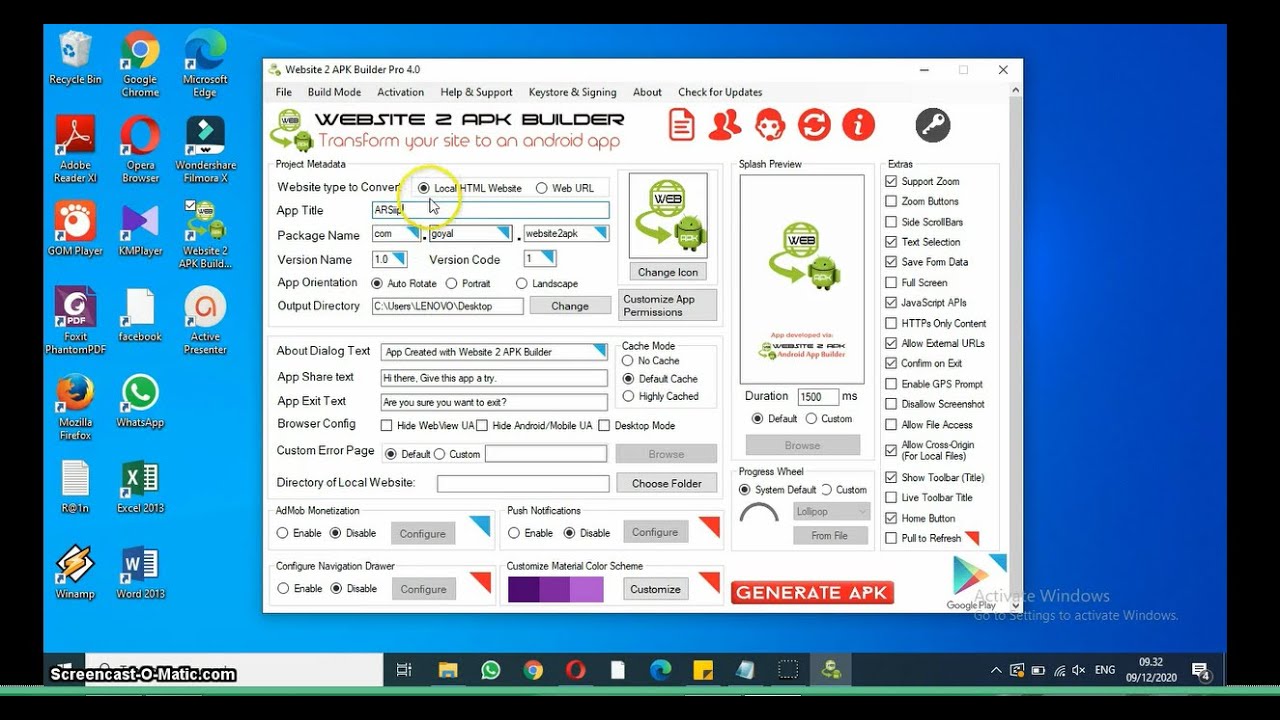1280x720 pixels.
Task: Expand the About Dialog Text dropdown
Action: coord(598,351)
